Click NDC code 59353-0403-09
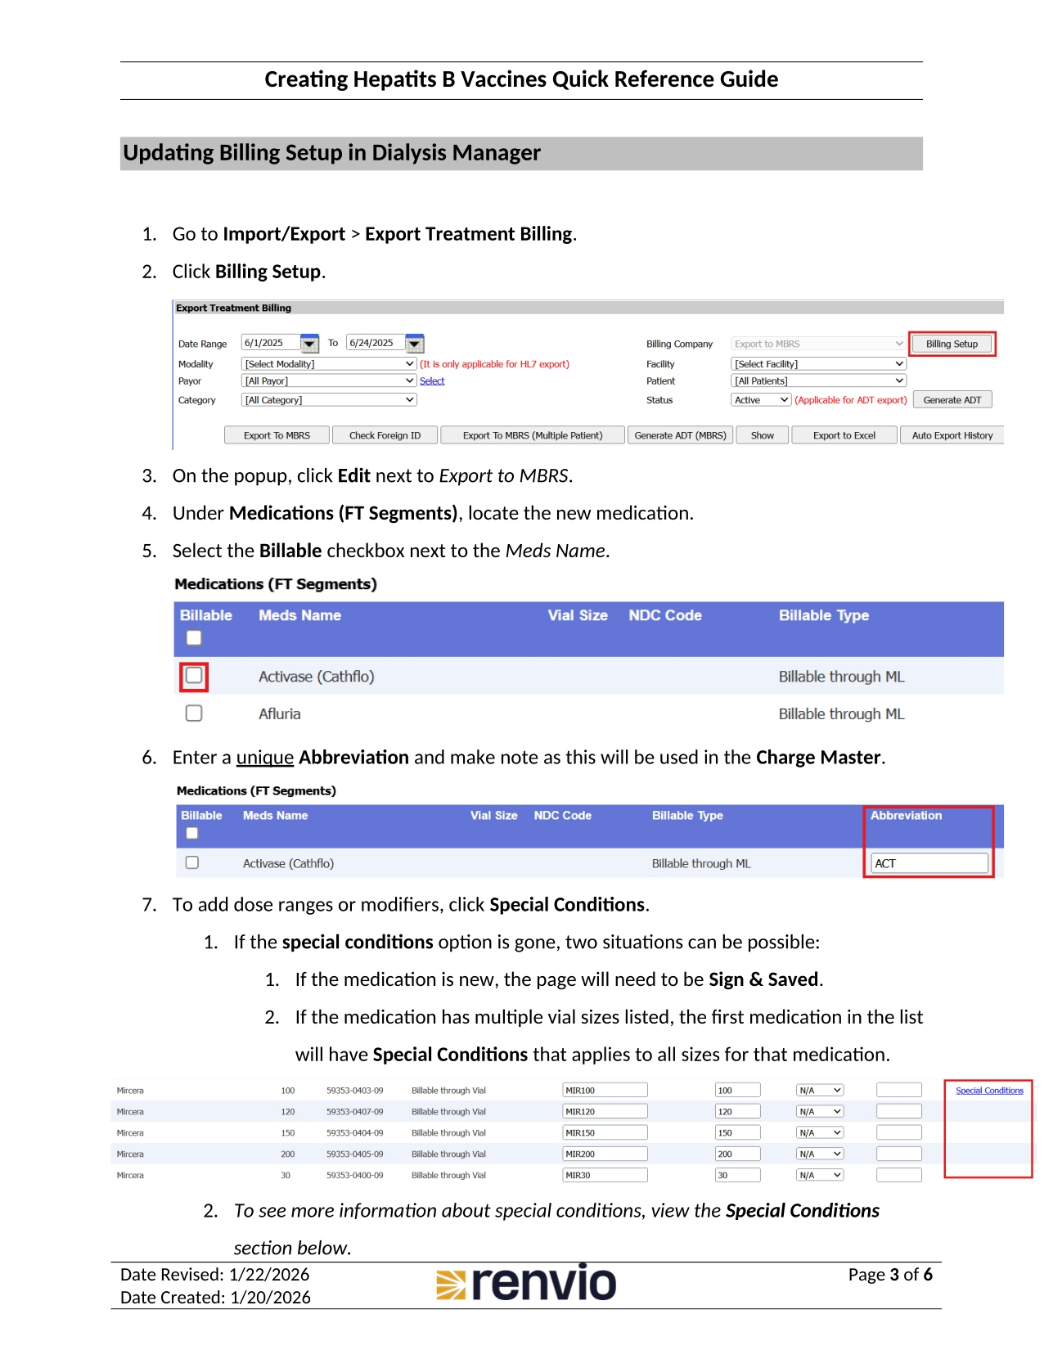The width and height of the screenshot is (1043, 1350). (355, 1091)
